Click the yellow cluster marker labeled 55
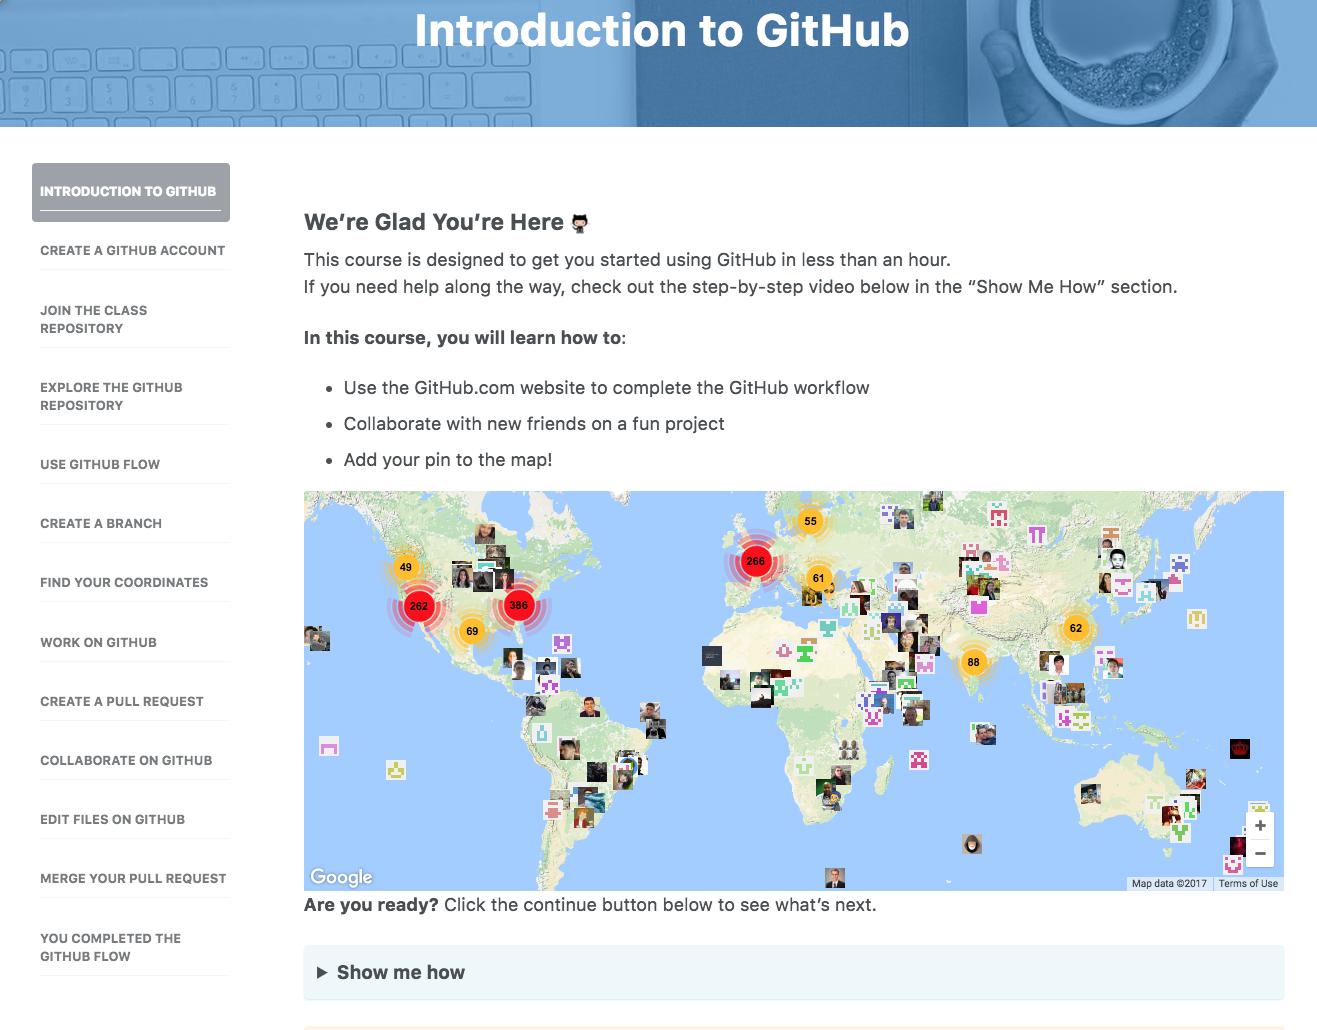The width and height of the screenshot is (1317, 1030). click(810, 521)
